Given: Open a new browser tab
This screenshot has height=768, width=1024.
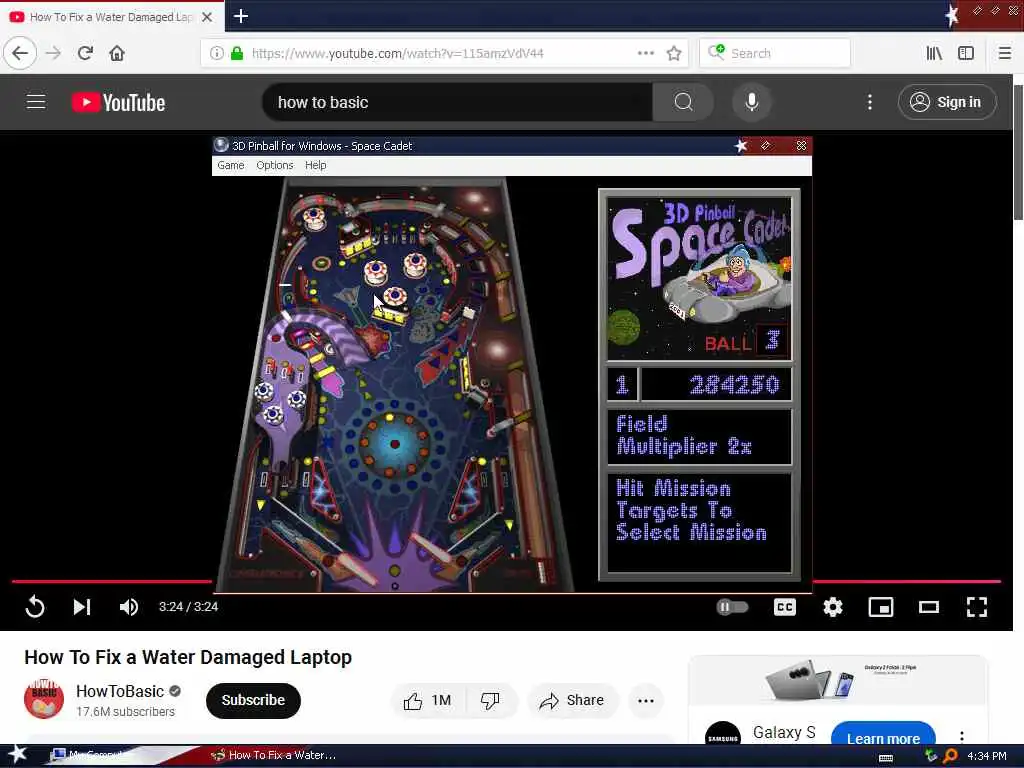Looking at the screenshot, I should point(241,16).
